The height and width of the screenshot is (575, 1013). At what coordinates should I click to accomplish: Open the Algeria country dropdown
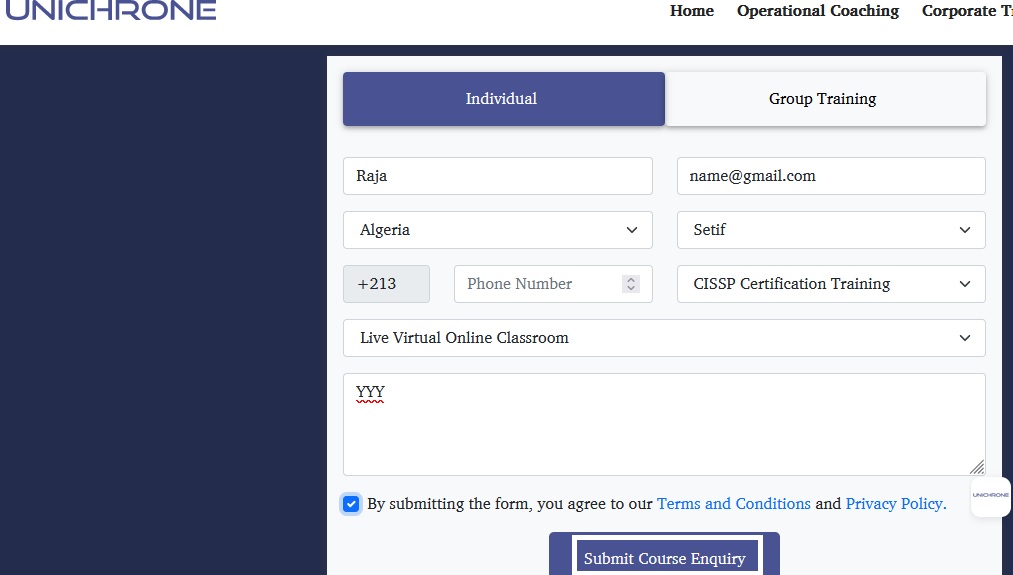tap(497, 230)
